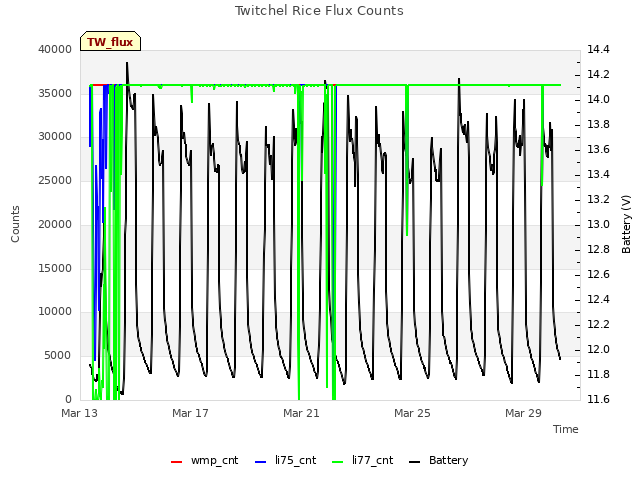
Task: Click the 11.6 battery axis label
Action: coord(598,399)
